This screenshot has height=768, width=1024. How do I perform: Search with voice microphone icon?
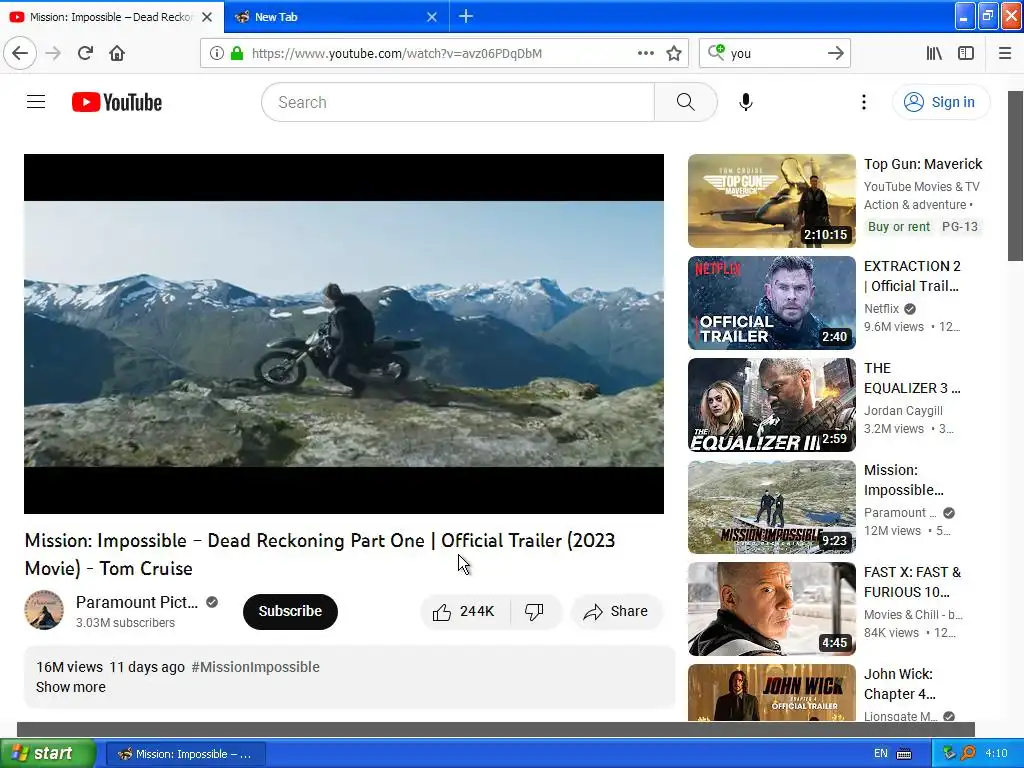[x=746, y=102]
